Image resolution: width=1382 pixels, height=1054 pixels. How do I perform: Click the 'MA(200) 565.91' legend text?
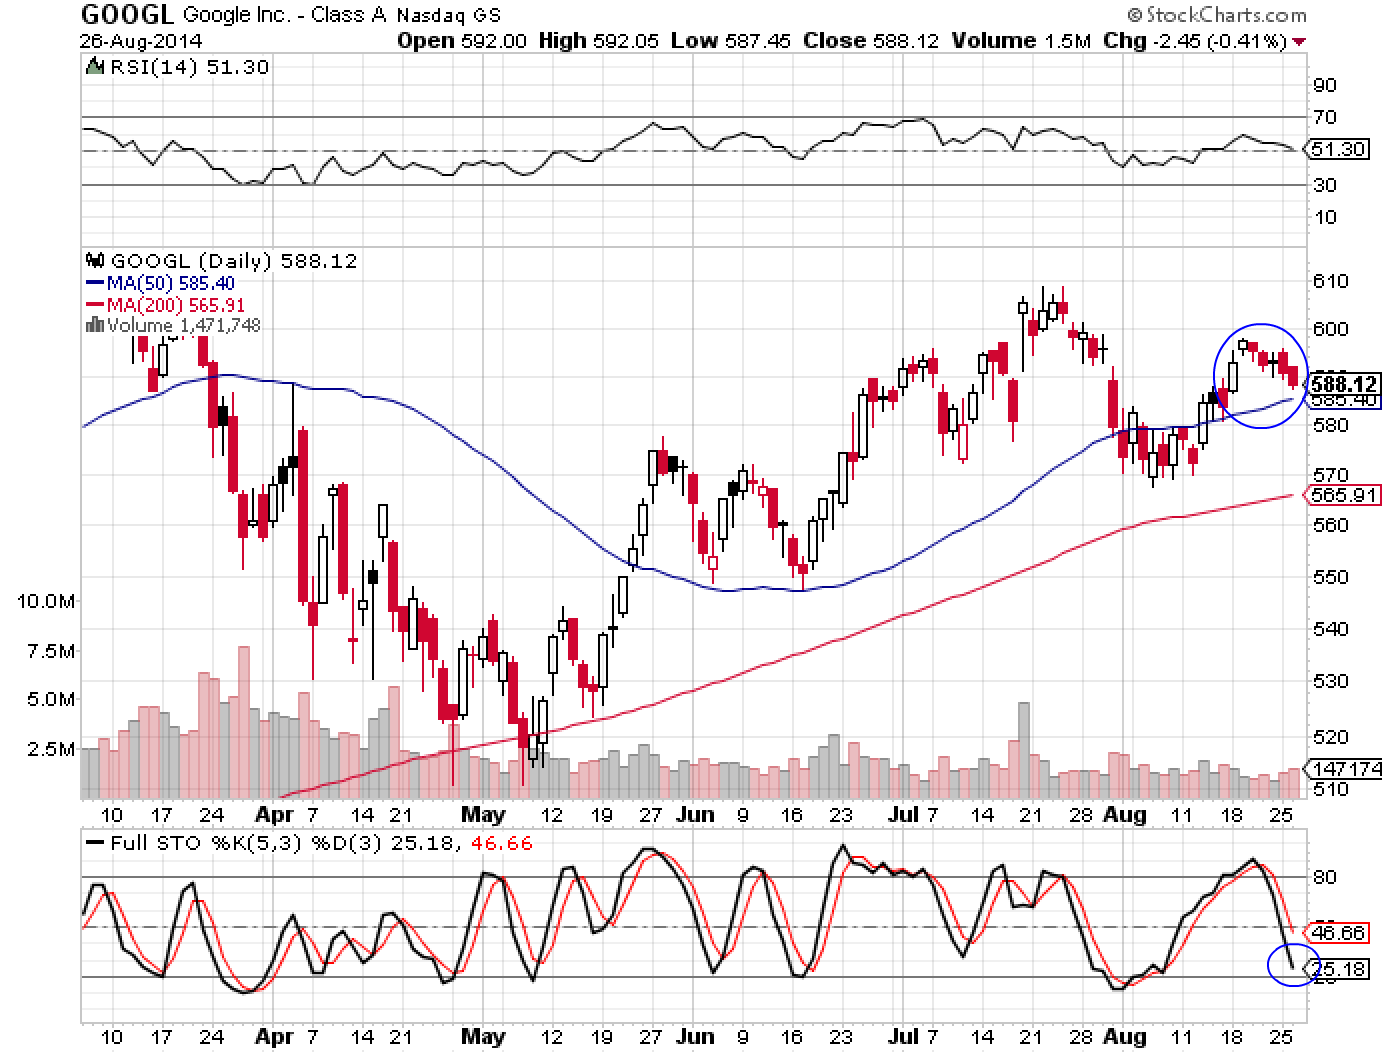pyautogui.click(x=176, y=306)
